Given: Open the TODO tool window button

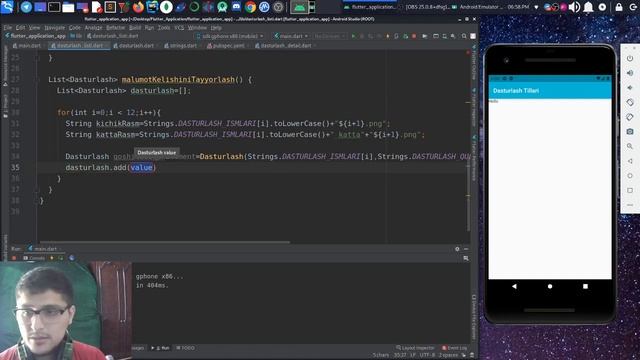Looking at the screenshot, I should click(x=185, y=348).
